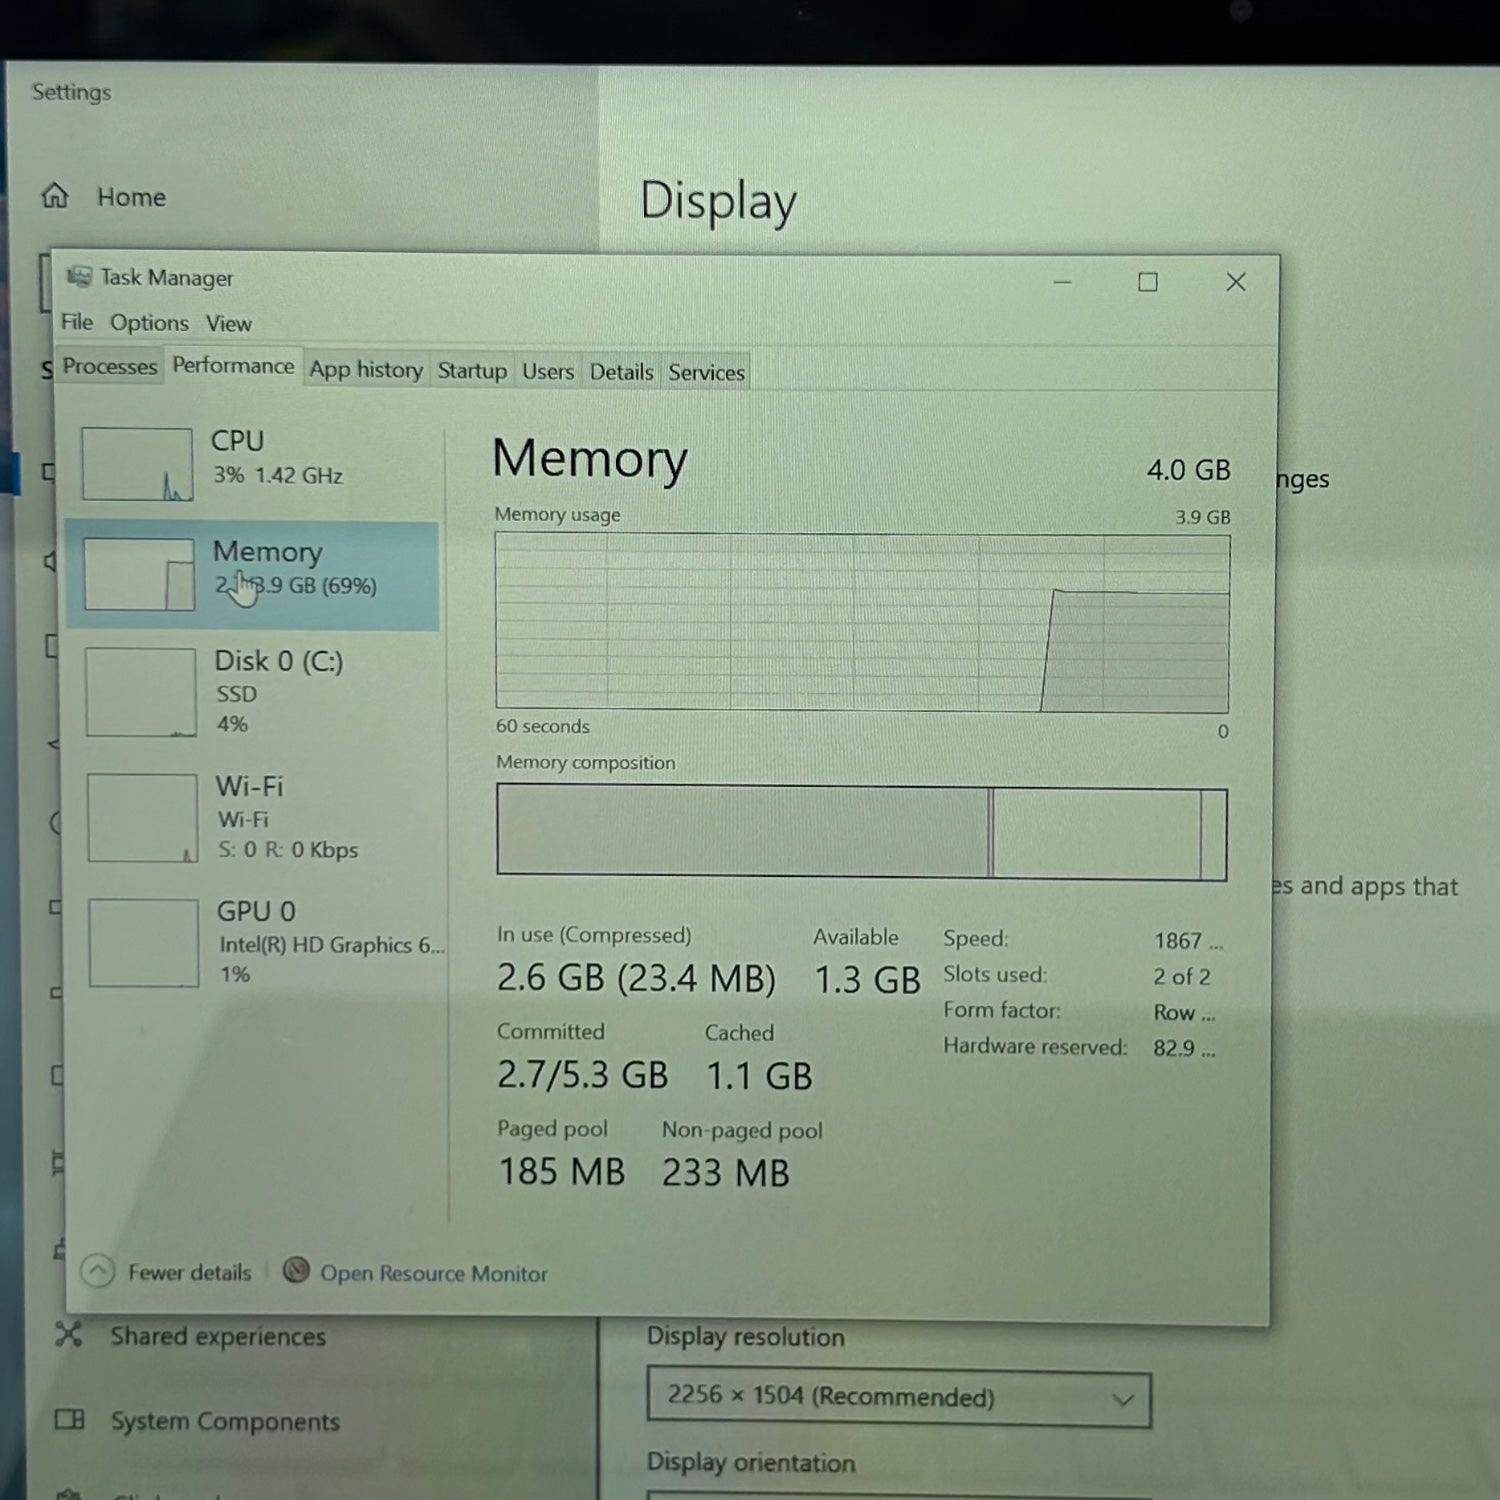The height and width of the screenshot is (1500, 1500).
Task: Click the Memory composition bar
Action: (x=861, y=832)
